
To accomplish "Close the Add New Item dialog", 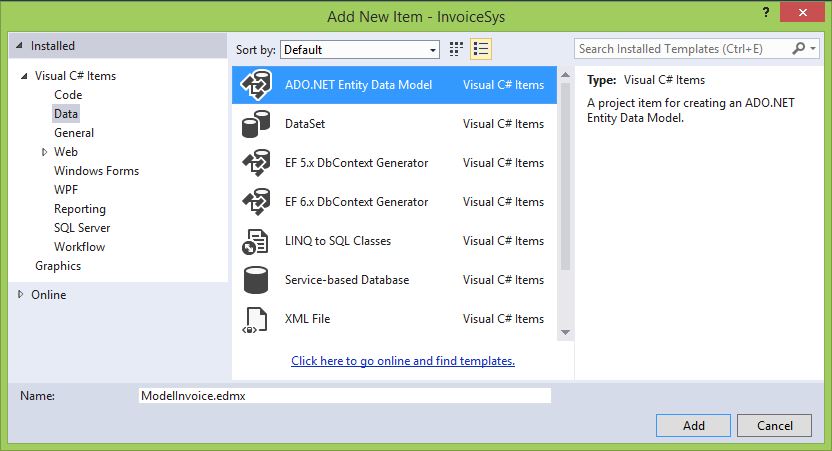I will (x=802, y=12).
